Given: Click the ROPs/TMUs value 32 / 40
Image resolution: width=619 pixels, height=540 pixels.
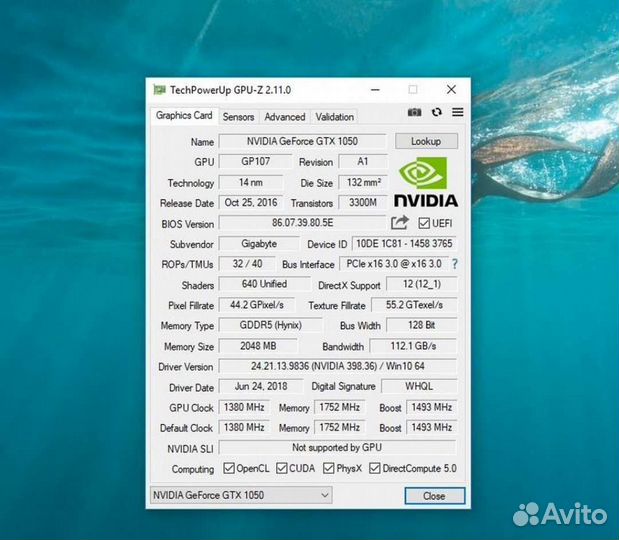Looking at the screenshot, I should [247, 264].
